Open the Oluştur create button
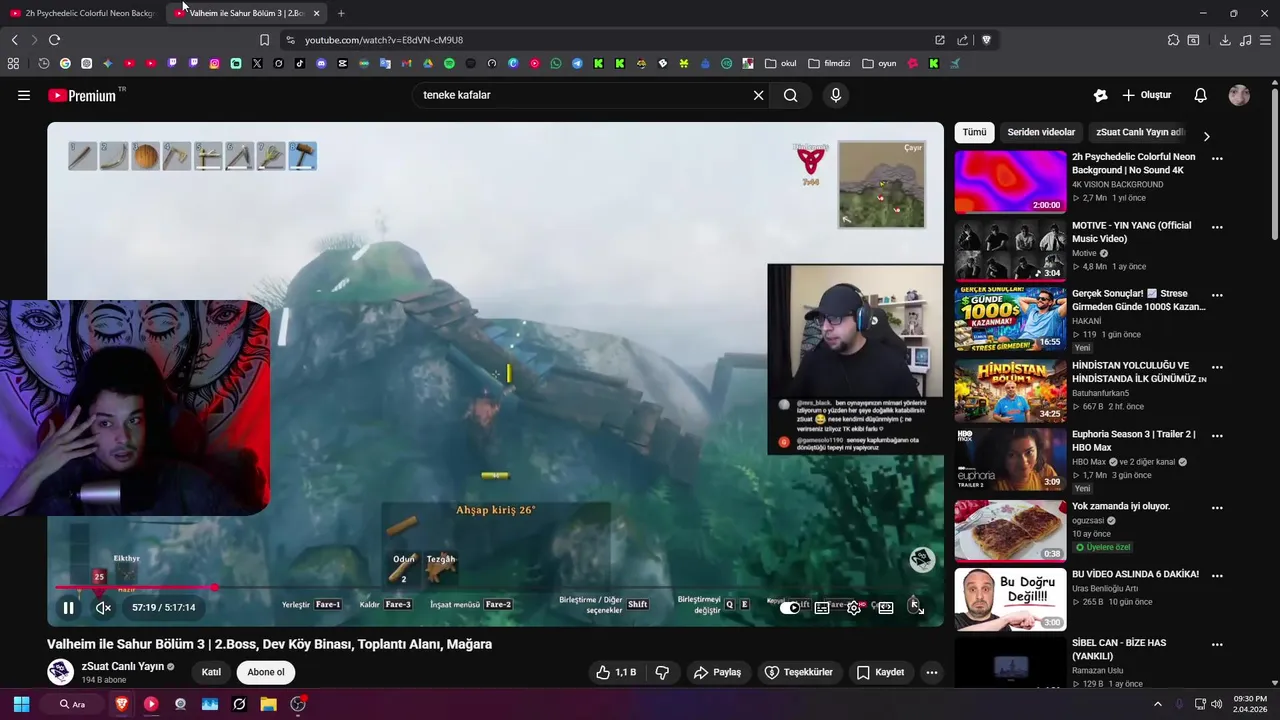 (x=1147, y=95)
